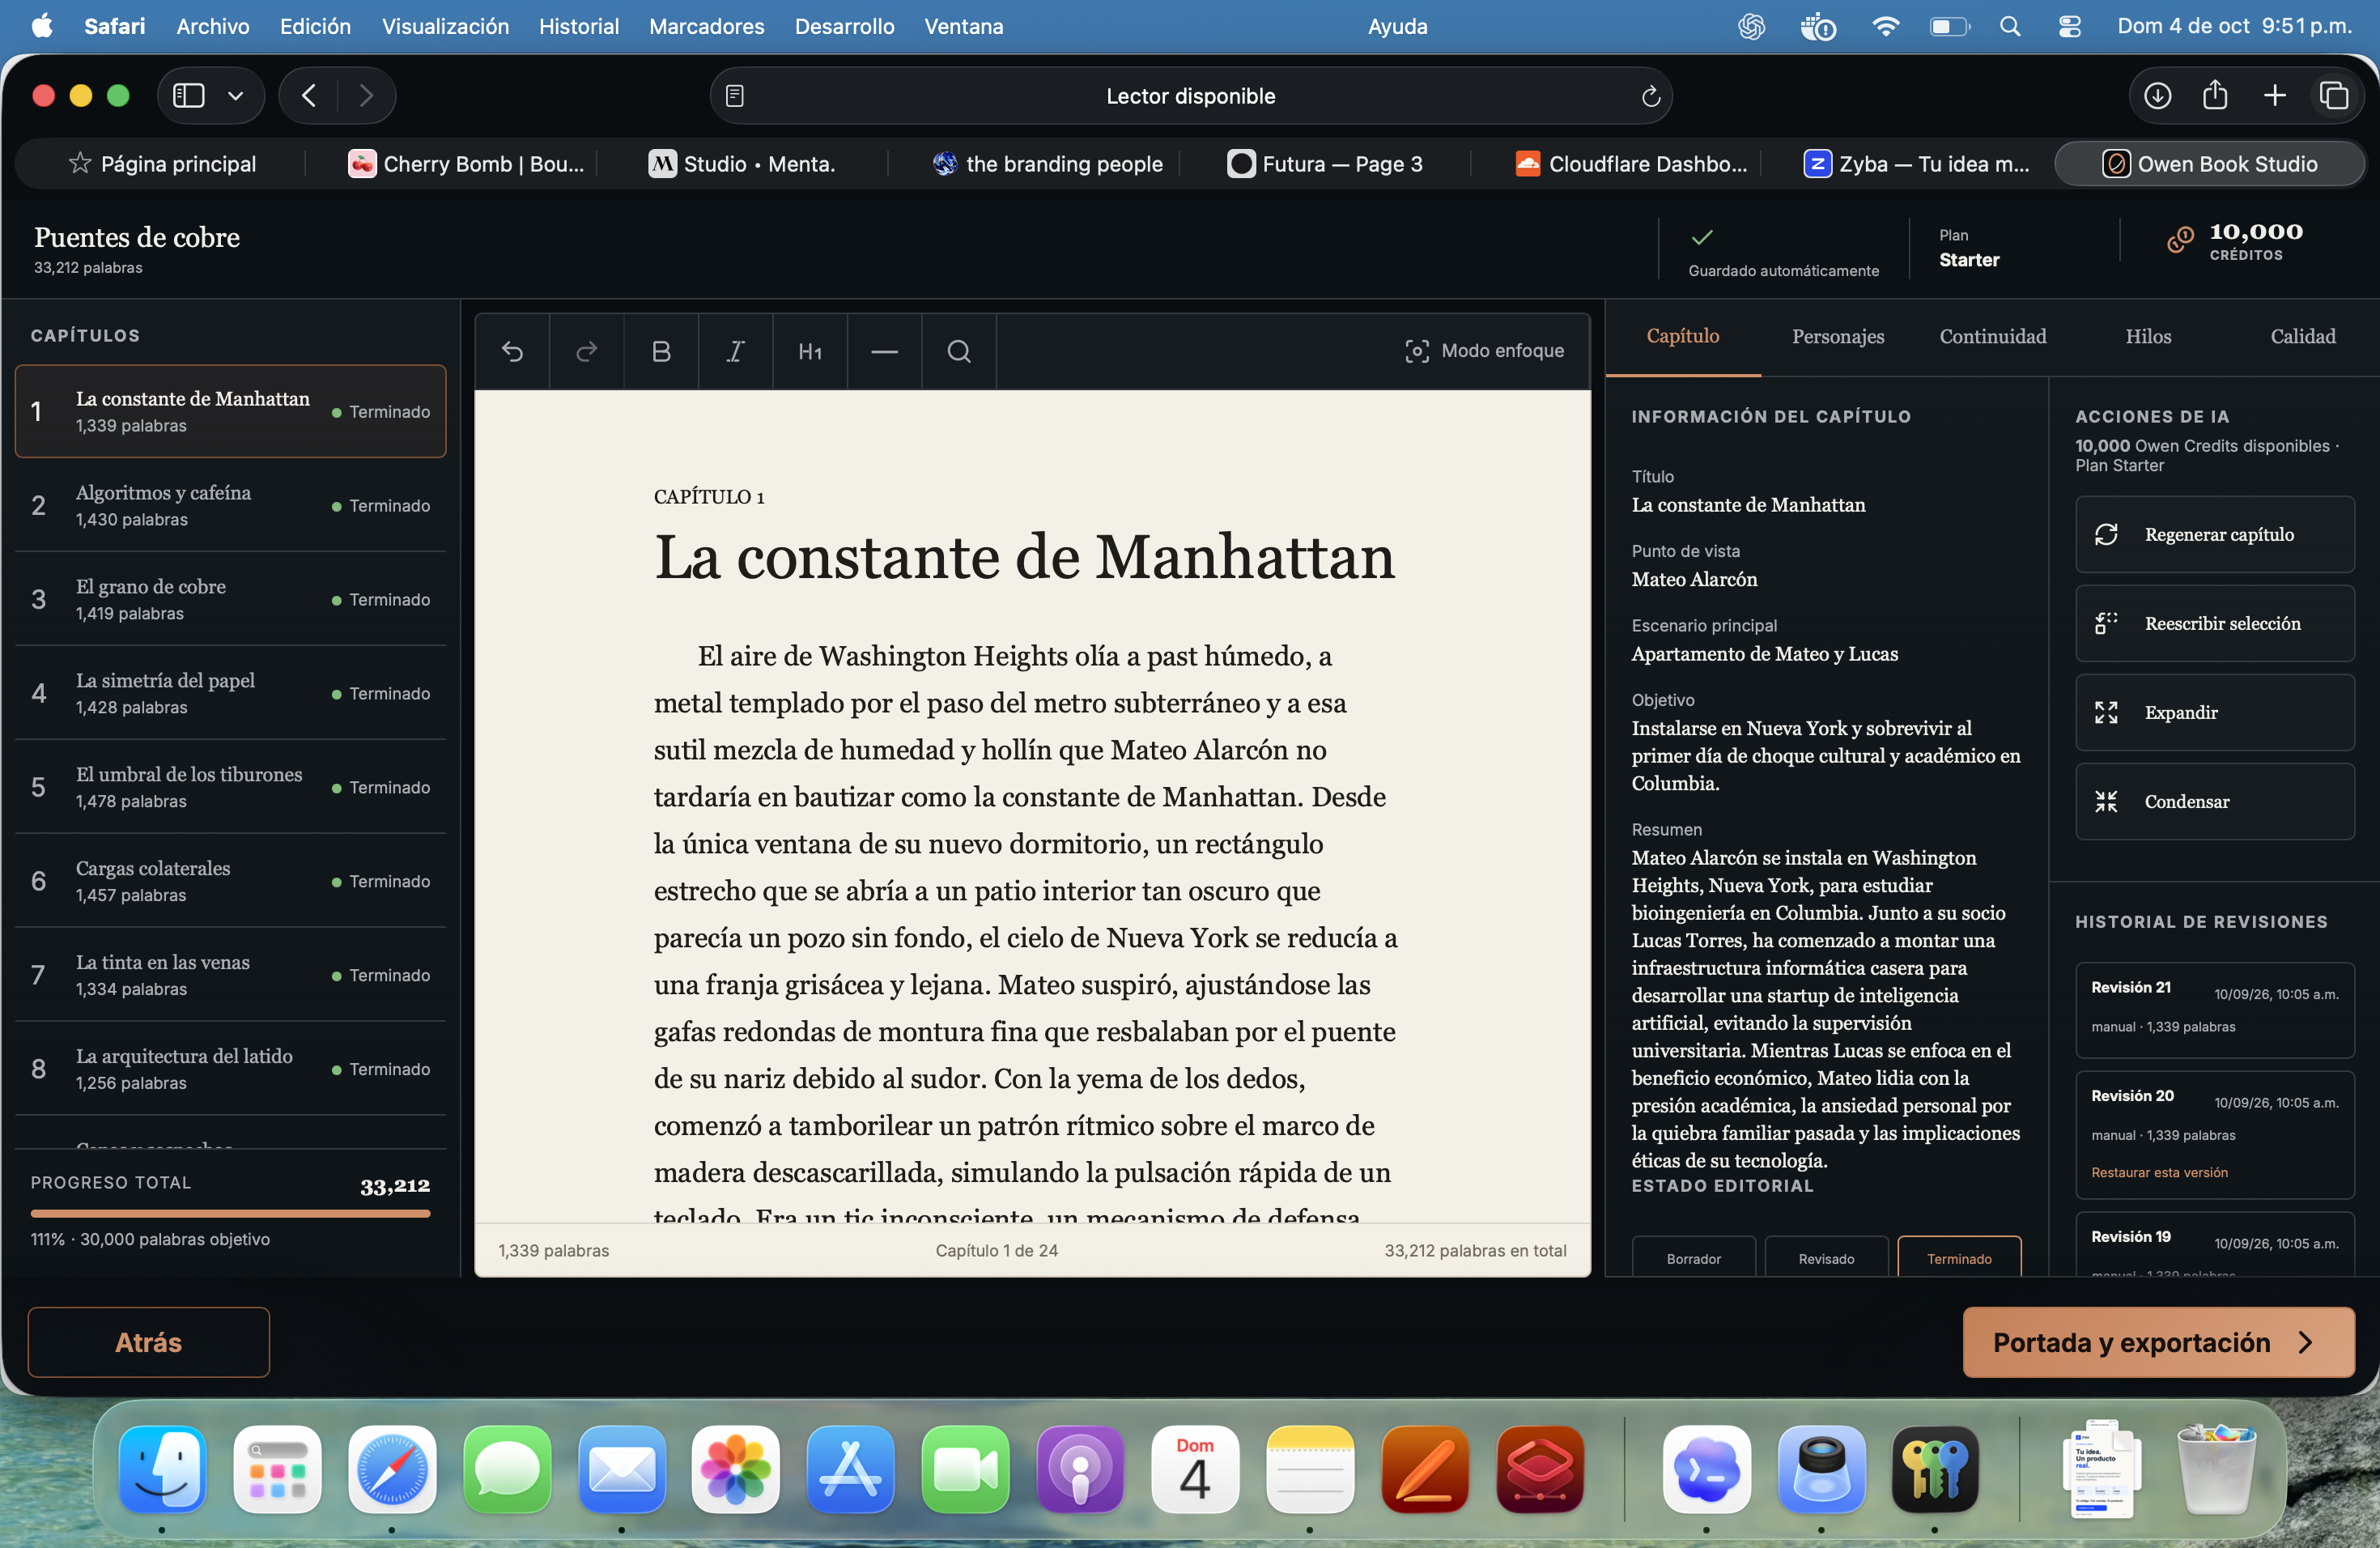Image resolution: width=2380 pixels, height=1548 pixels.
Task: Click the Reescribir selección action
Action: [x=2214, y=623]
